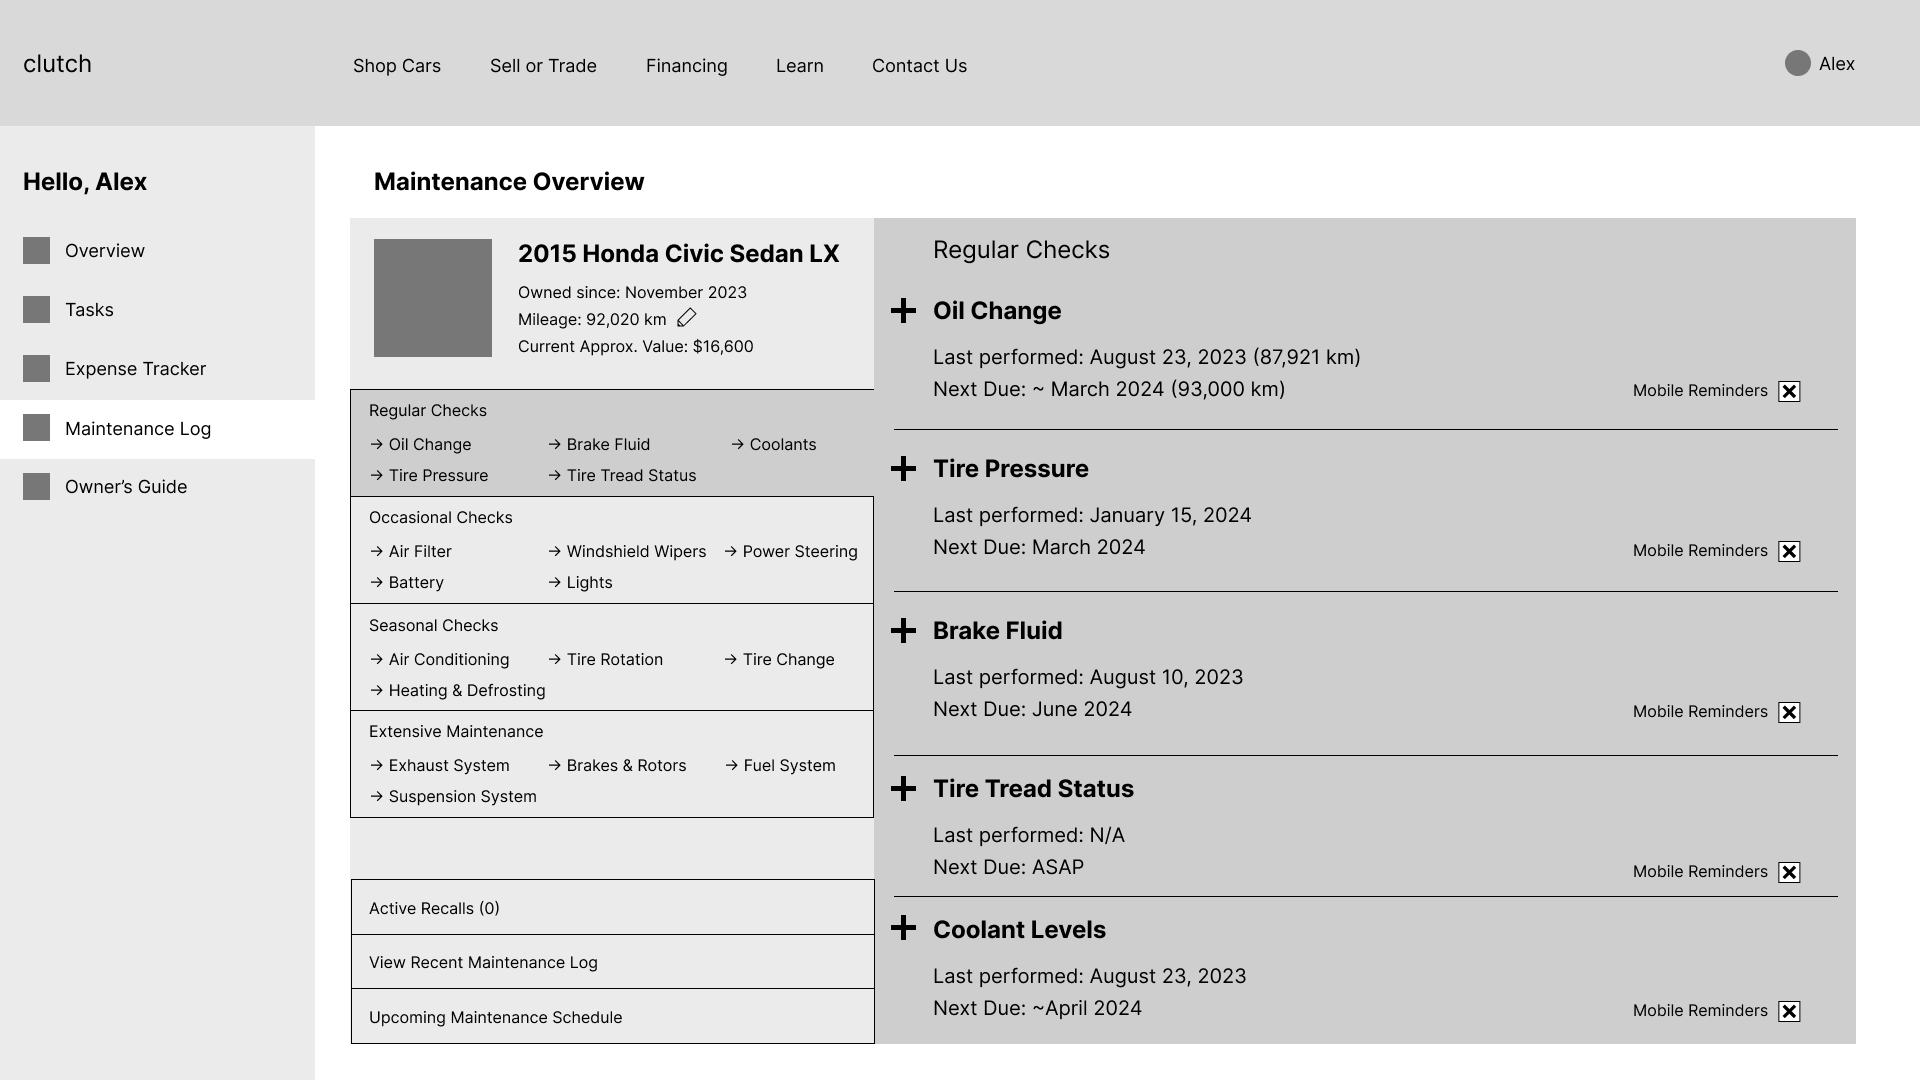This screenshot has height=1080, width=1920.
Task: Open Exhaust System maintenance
Action: point(439,766)
